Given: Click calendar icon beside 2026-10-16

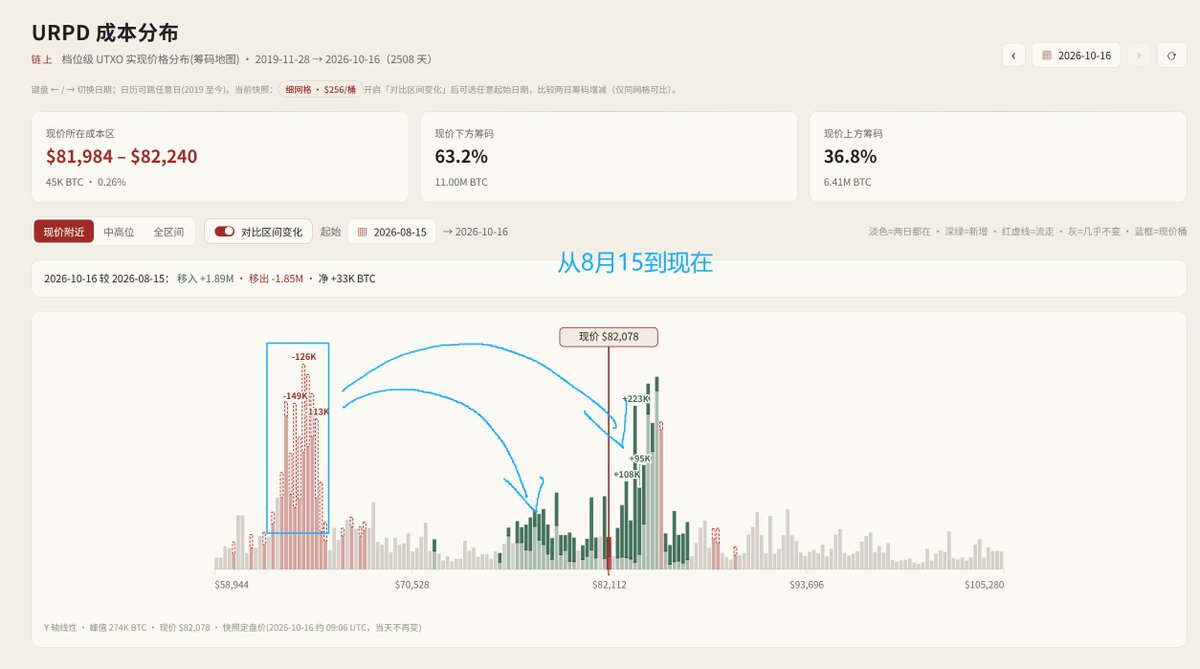Looking at the screenshot, I should [x=1047, y=56].
